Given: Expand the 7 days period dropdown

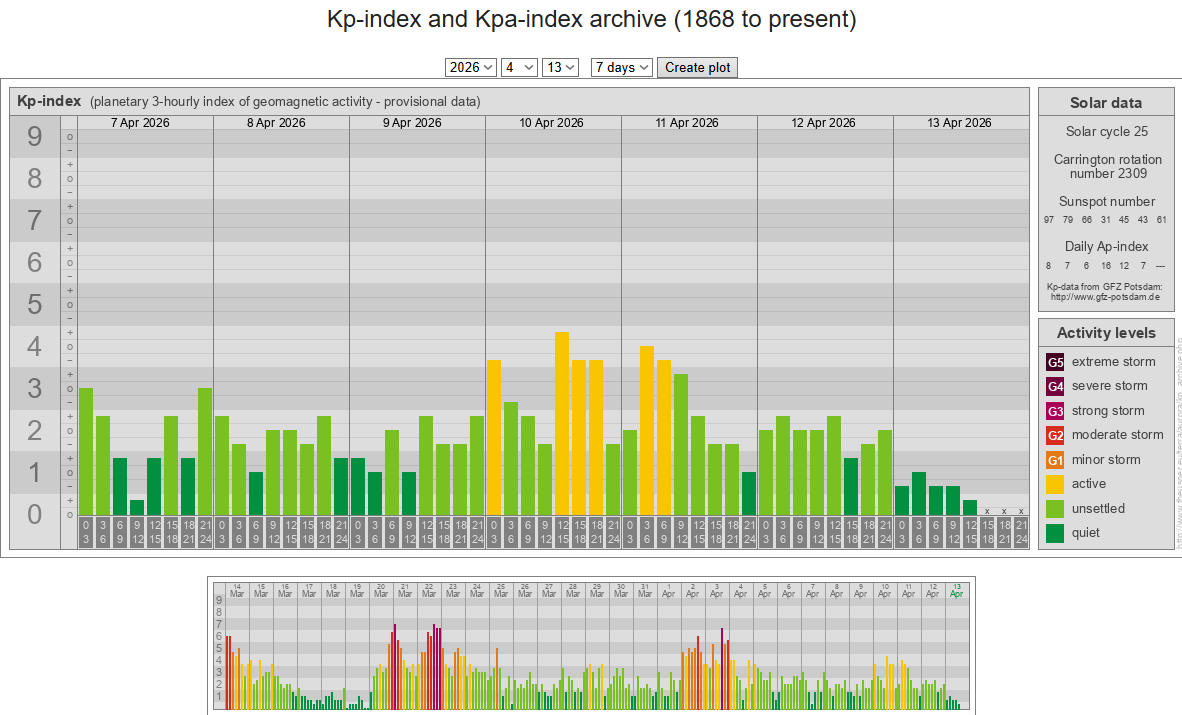Looking at the screenshot, I should pos(621,67).
